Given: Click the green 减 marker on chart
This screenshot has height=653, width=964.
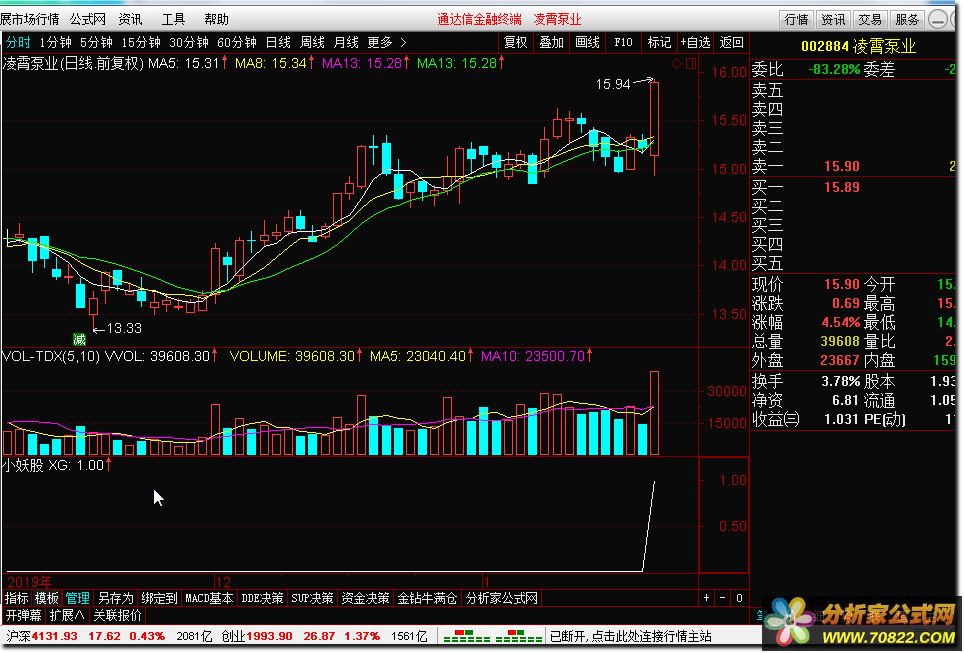Looking at the screenshot, I should click(79, 340).
